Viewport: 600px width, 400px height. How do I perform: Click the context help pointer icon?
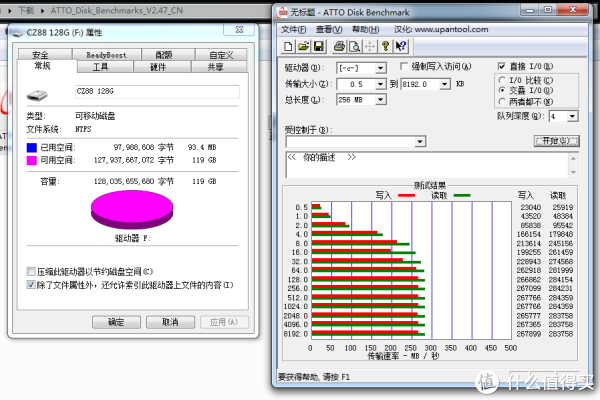(x=400, y=47)
